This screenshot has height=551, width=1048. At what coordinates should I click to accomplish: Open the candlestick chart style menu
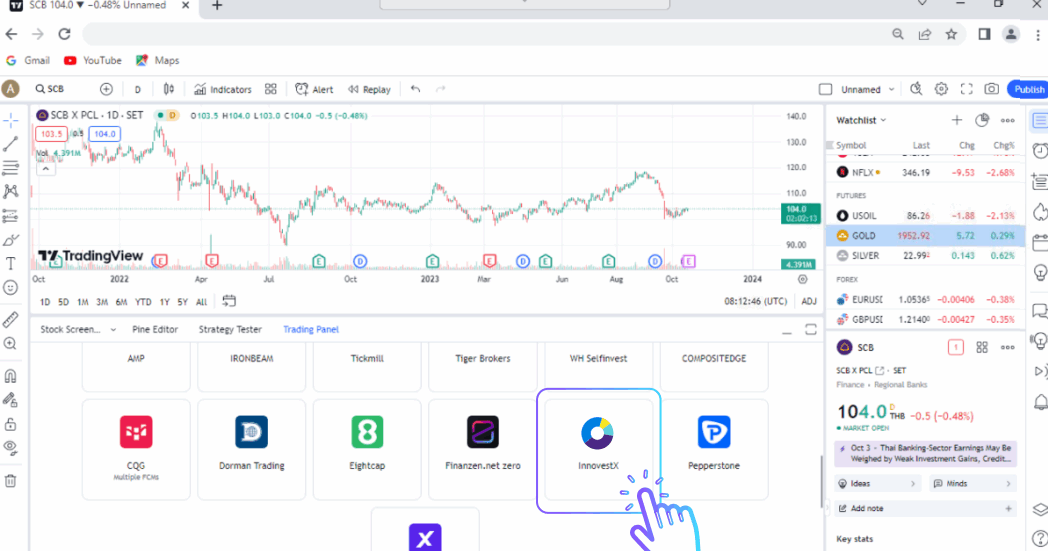click(169, 89)
